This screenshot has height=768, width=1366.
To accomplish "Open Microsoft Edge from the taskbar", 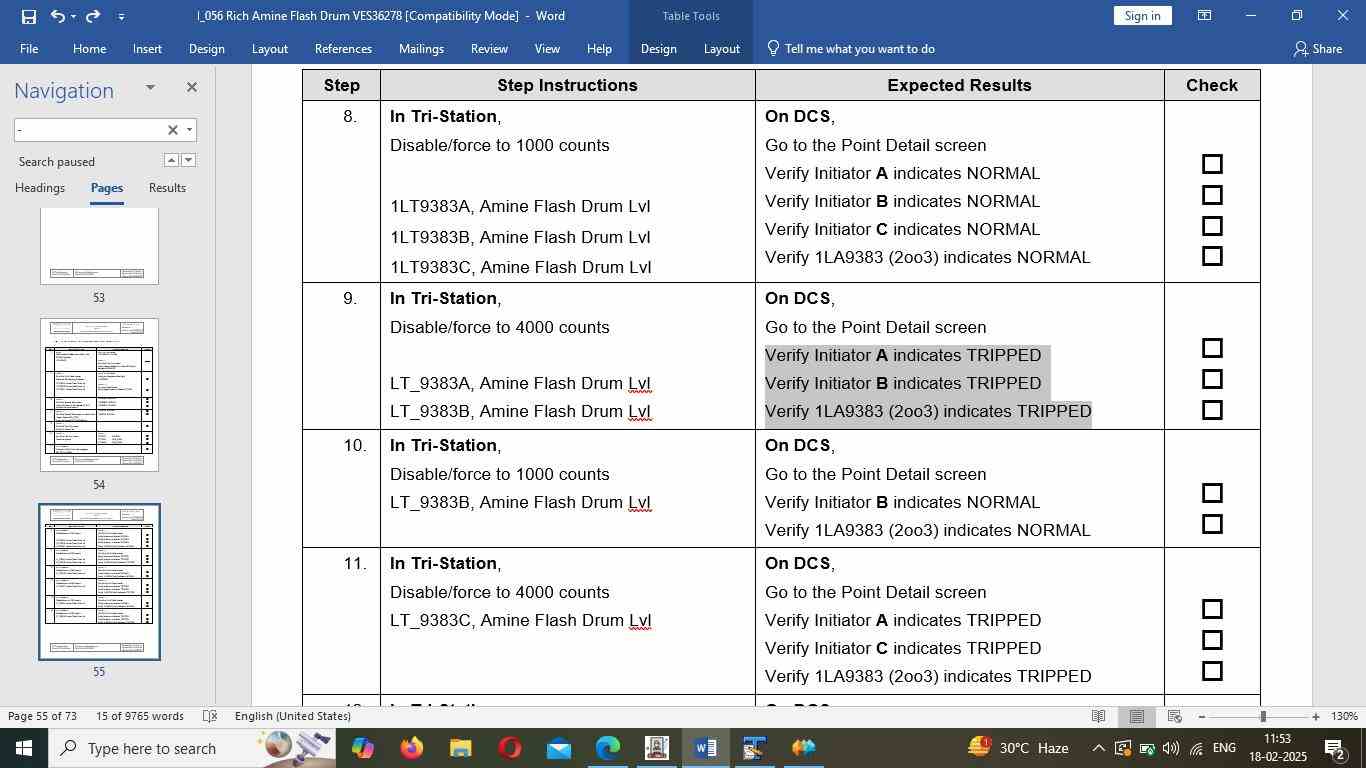I will pos(608,748).
